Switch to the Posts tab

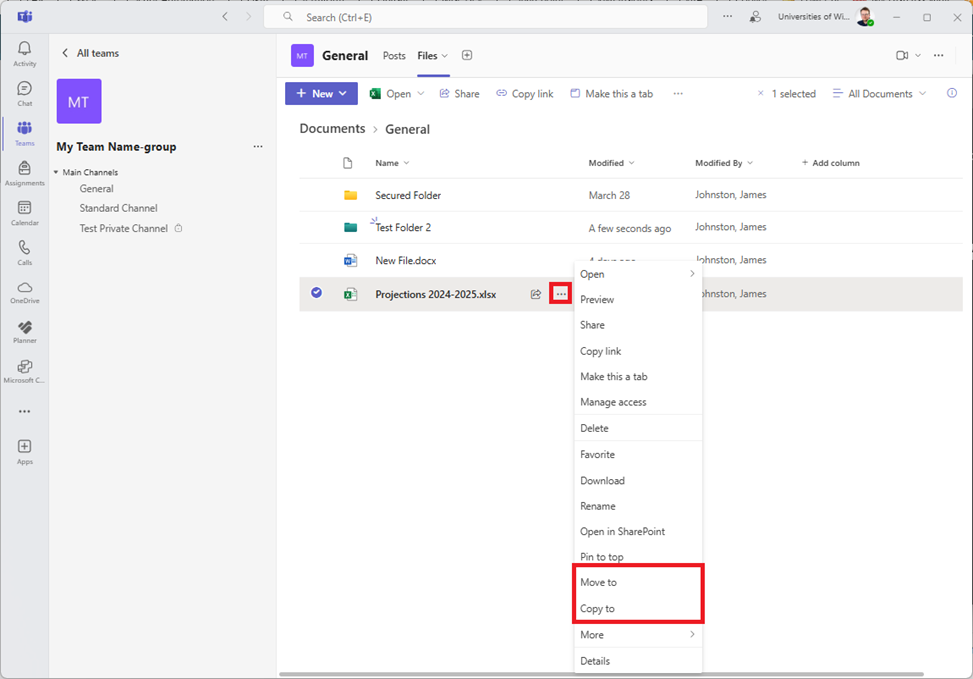click(394, 56)
